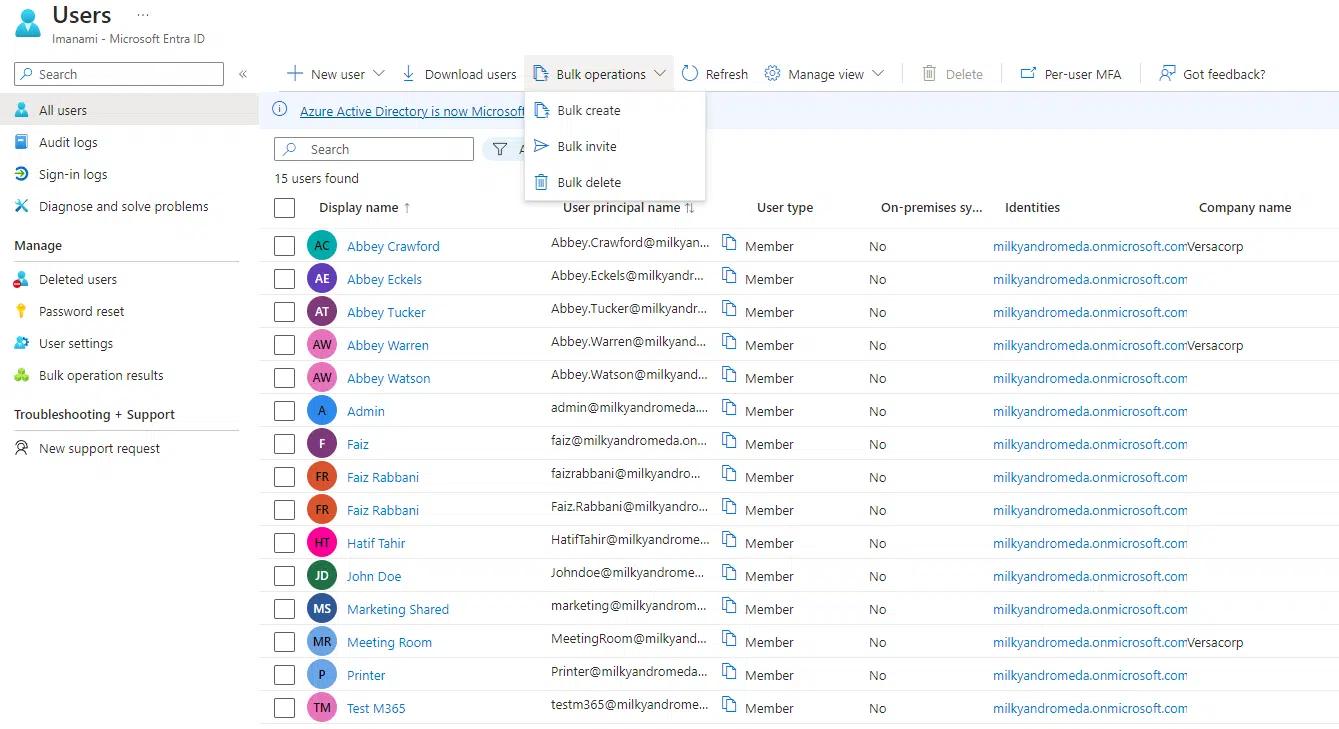Click the Azure Active Directory announcement link

pos(412,111)
